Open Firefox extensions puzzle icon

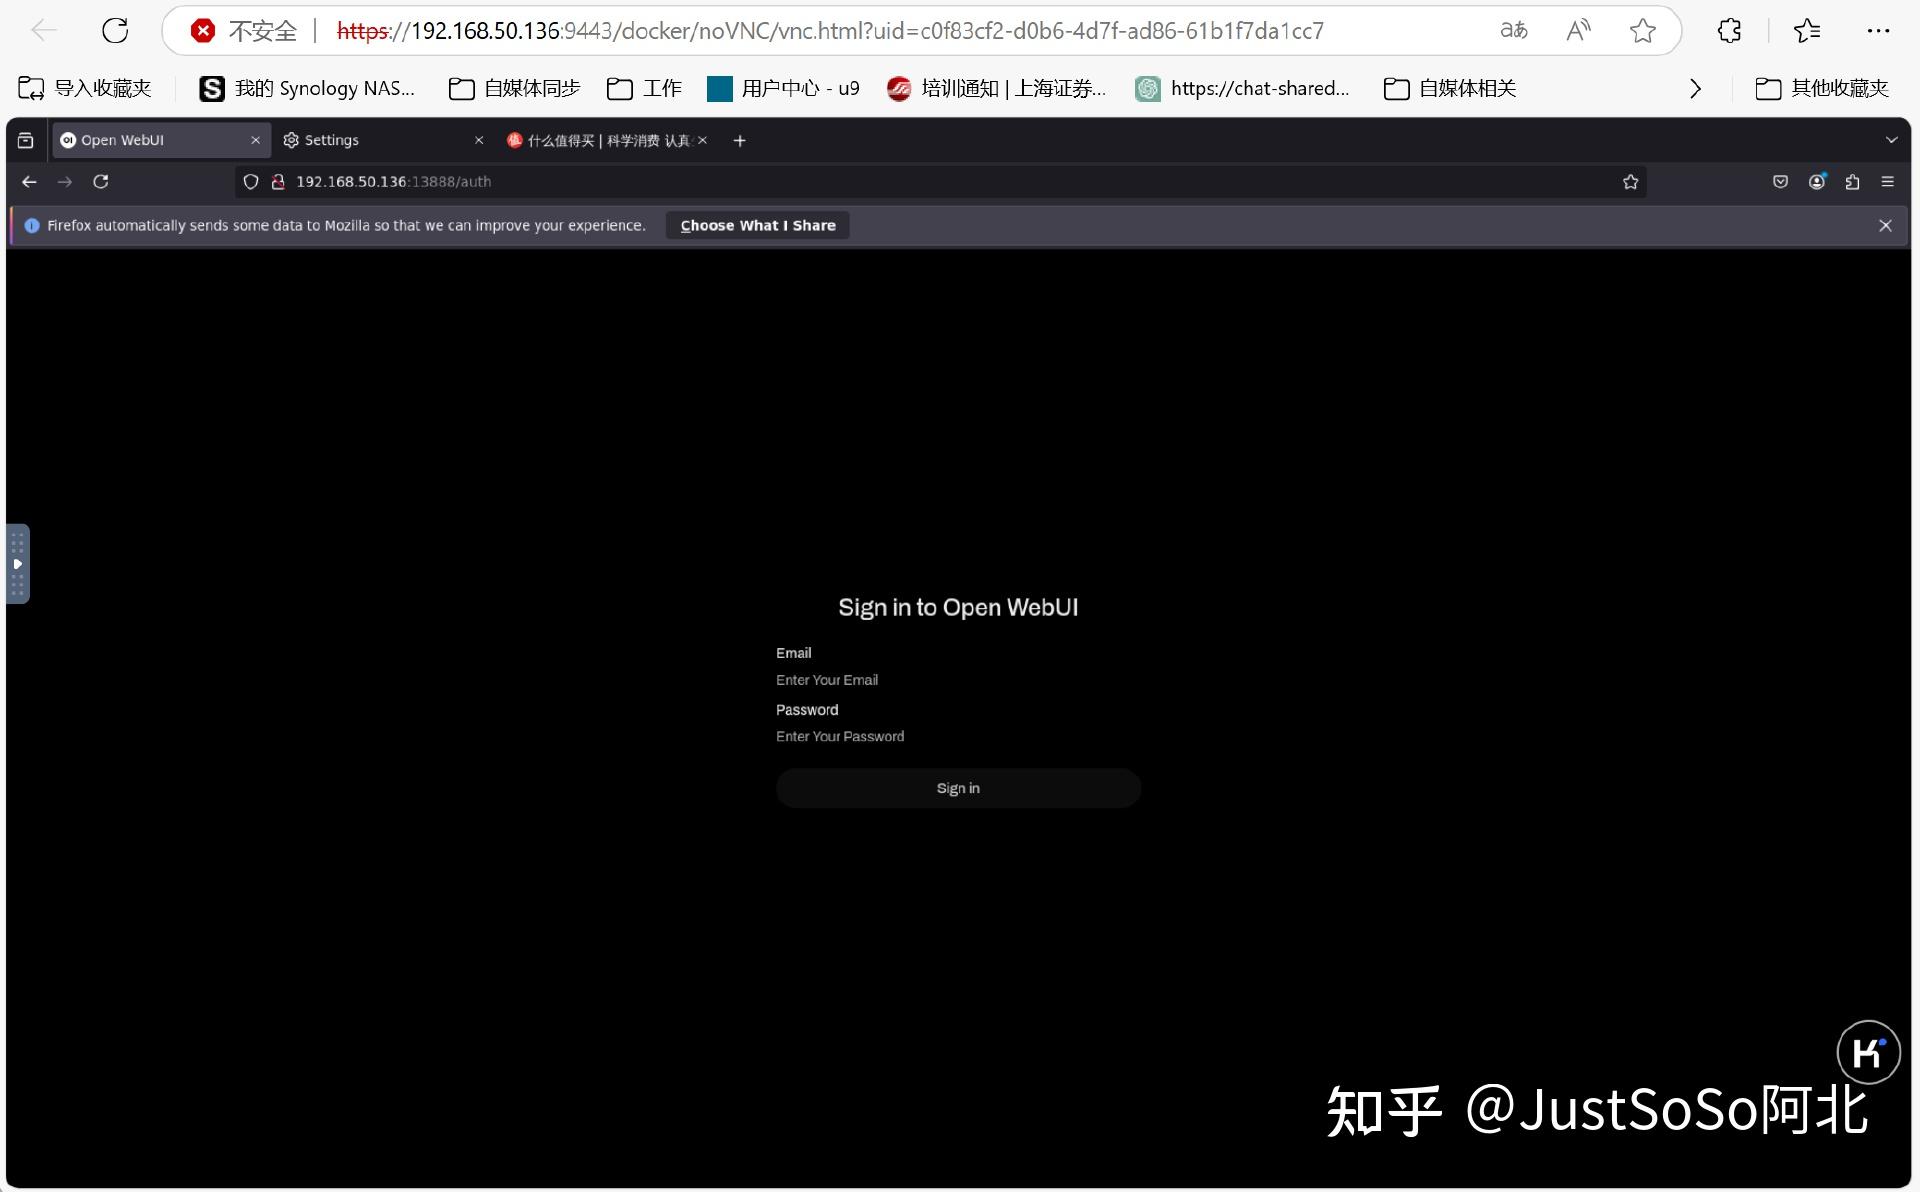(x=1852, y=181)
